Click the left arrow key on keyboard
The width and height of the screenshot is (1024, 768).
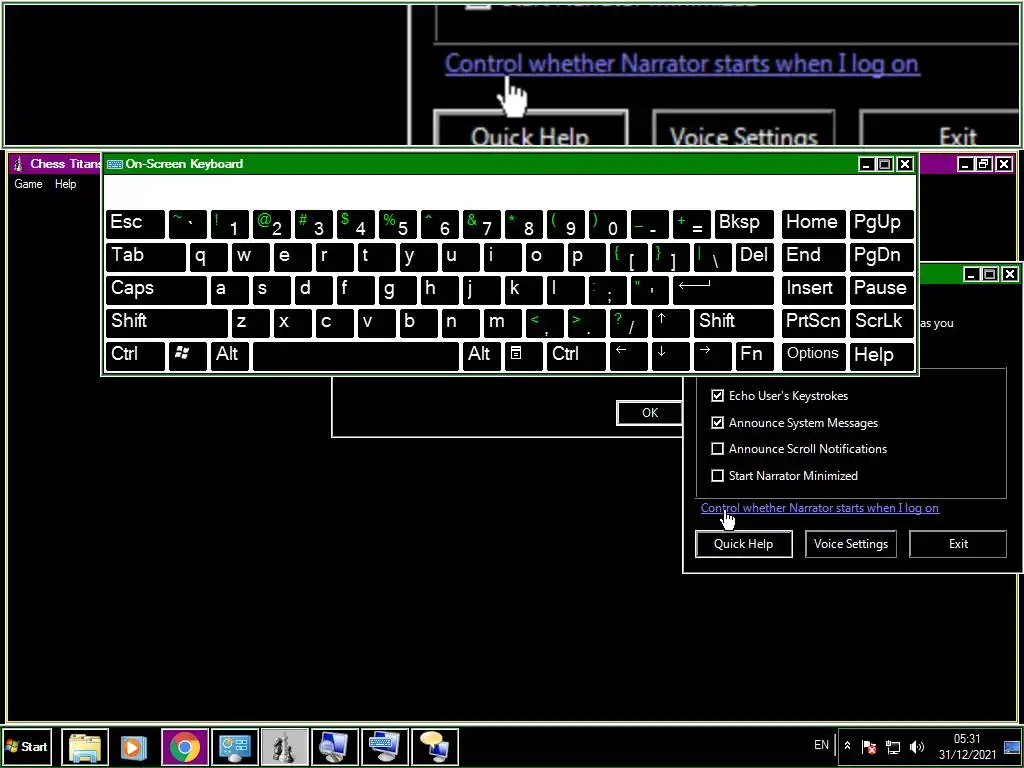click(628, 355)
